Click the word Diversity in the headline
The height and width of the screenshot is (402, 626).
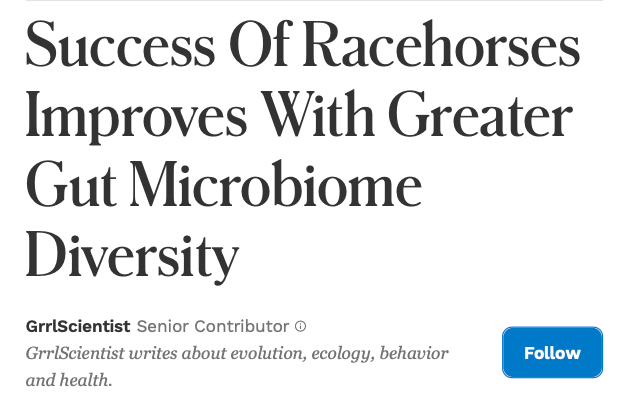132,254
